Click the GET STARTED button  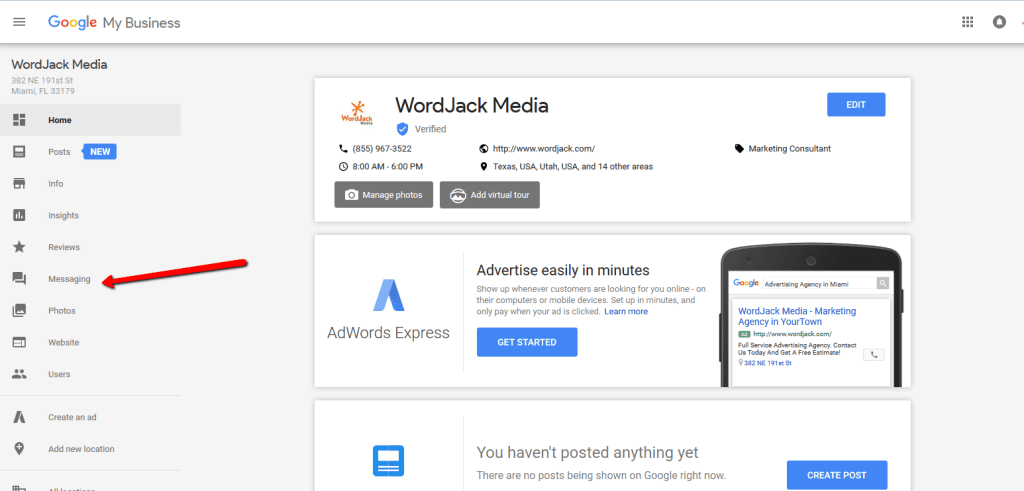[527, 342]
